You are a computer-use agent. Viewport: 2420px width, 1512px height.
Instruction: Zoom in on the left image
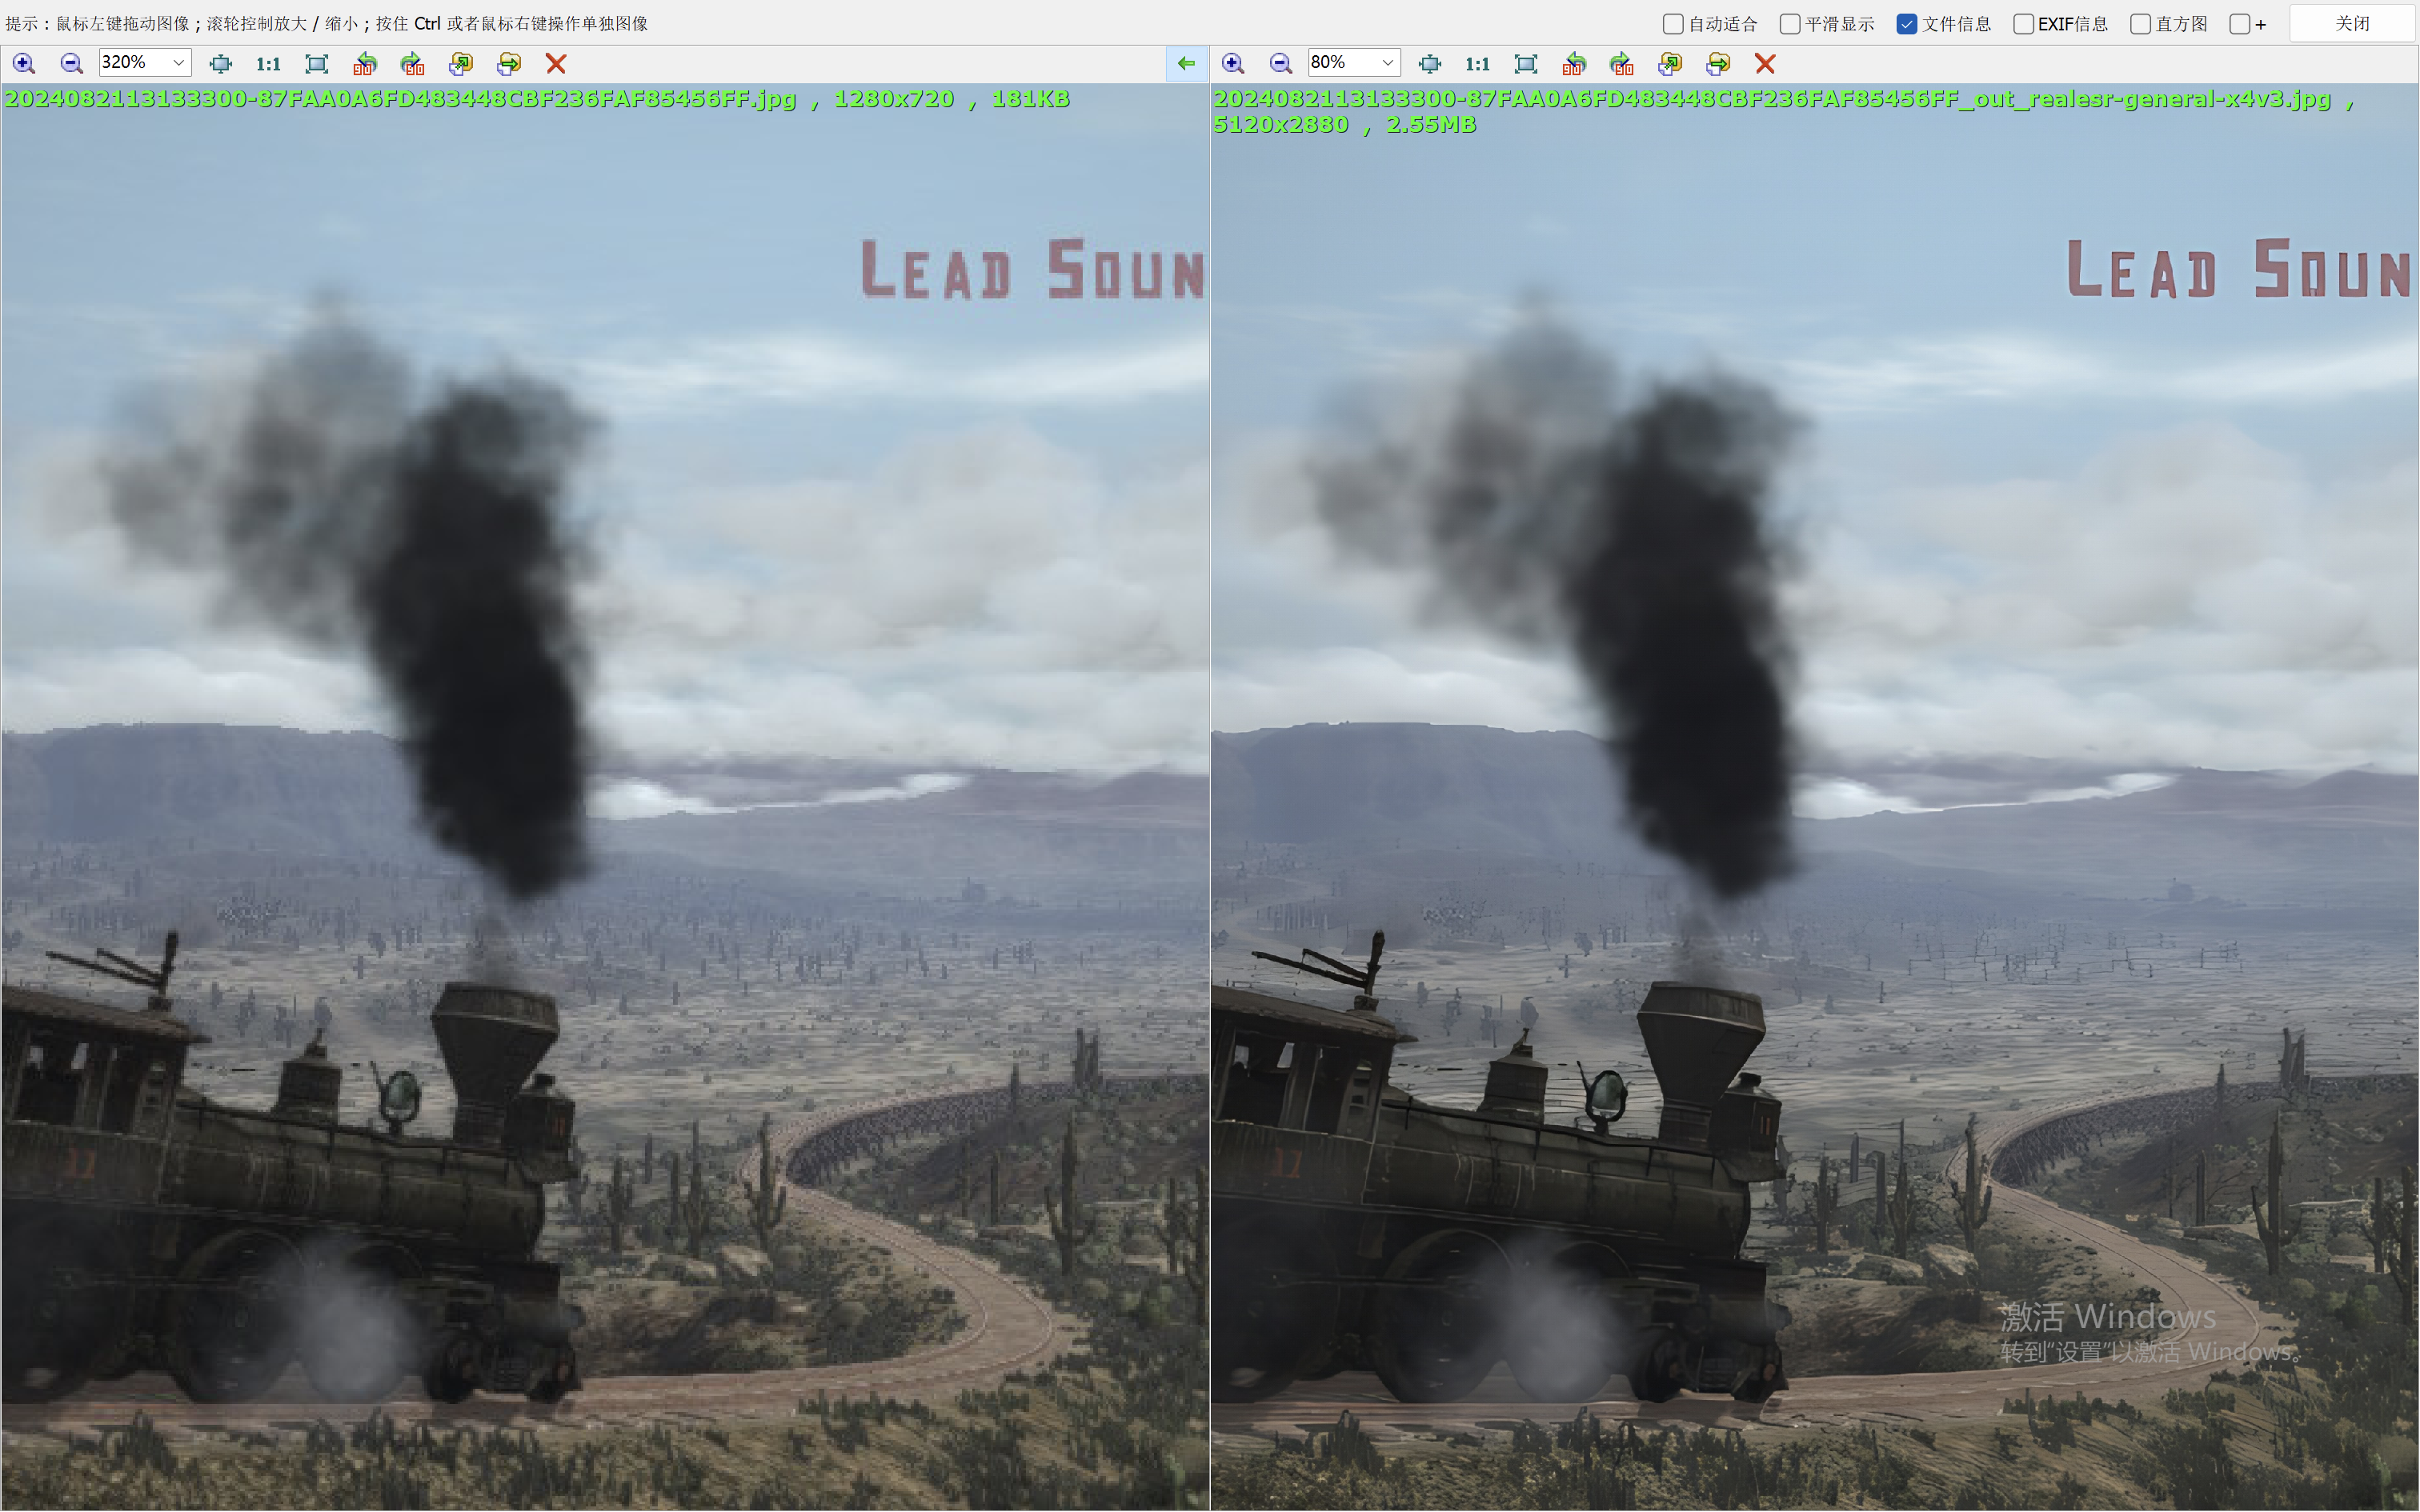click(x=24, y=64)
